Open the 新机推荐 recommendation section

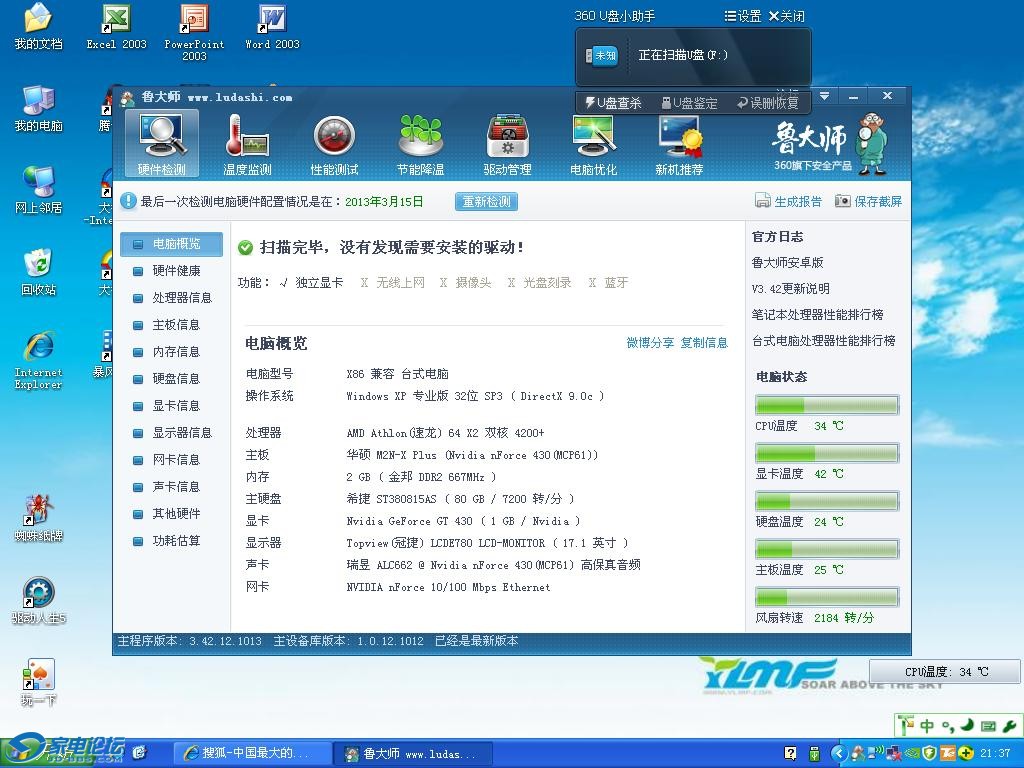tap(679, 144)
